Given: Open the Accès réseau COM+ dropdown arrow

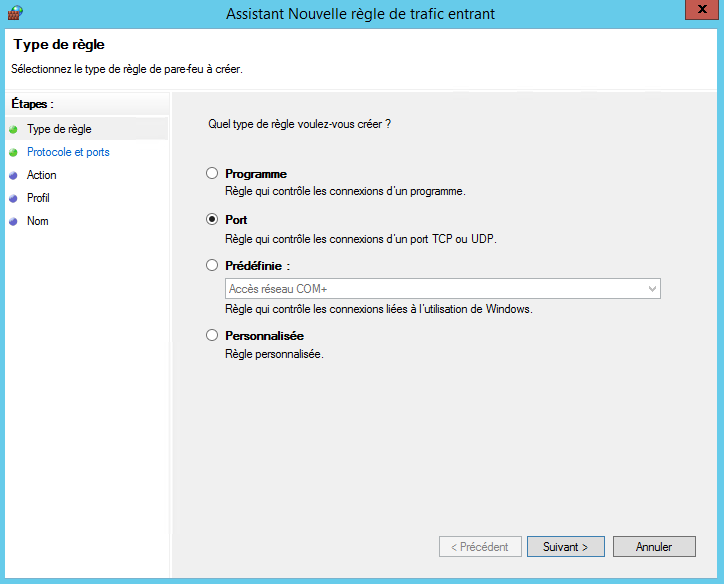Looking at the screenshot, I should (652, 289).
